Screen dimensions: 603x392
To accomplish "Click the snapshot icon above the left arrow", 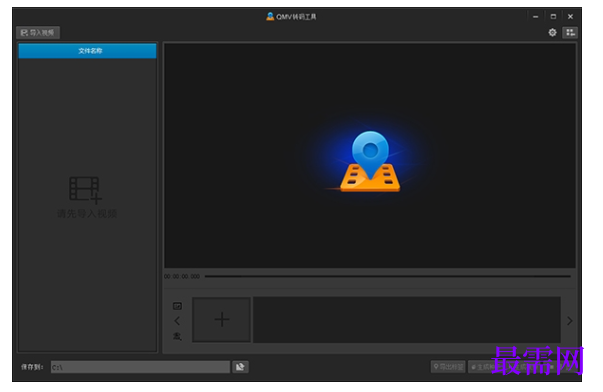I will (177, 306).
